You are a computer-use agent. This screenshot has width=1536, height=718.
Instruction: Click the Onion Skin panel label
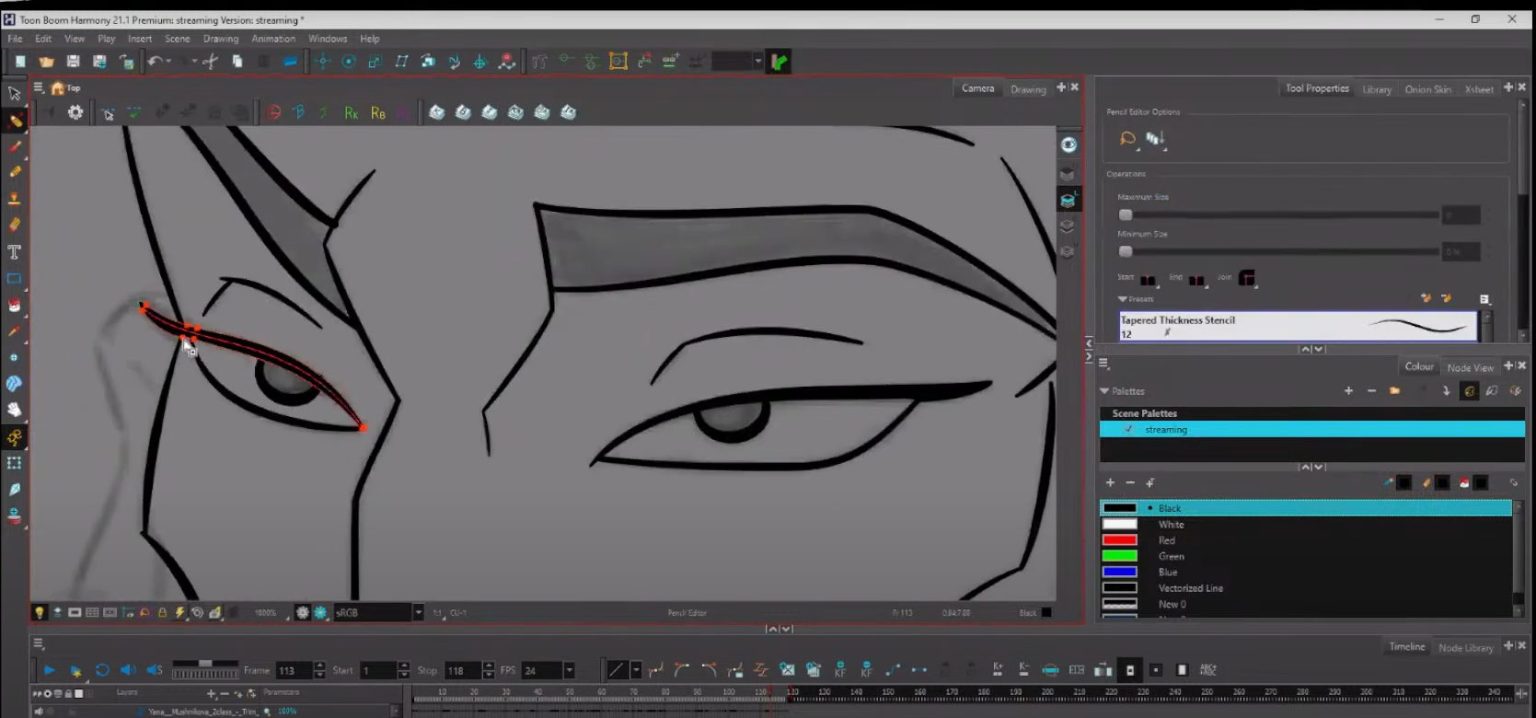tap(1428, 88)
